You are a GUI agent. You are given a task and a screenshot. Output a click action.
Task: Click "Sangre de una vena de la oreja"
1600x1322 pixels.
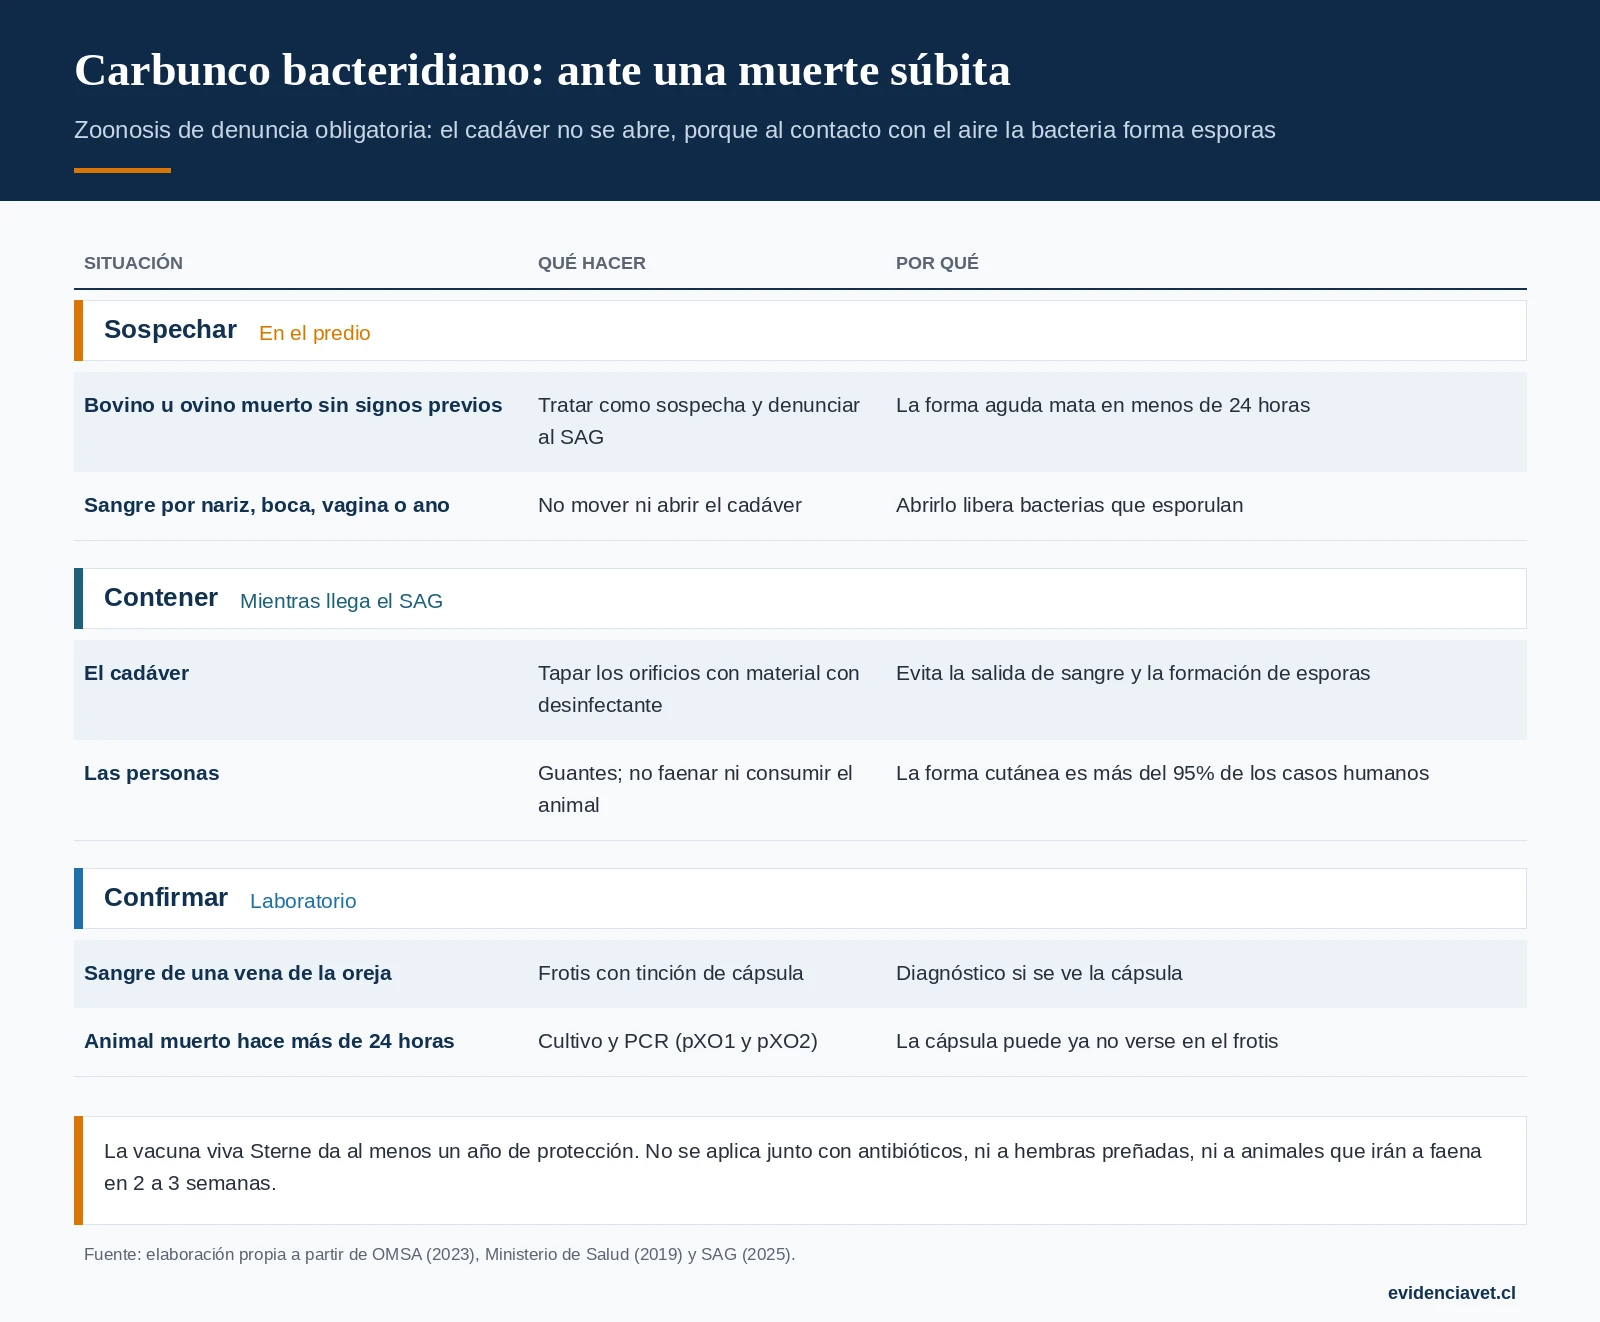tap(238, 973)
